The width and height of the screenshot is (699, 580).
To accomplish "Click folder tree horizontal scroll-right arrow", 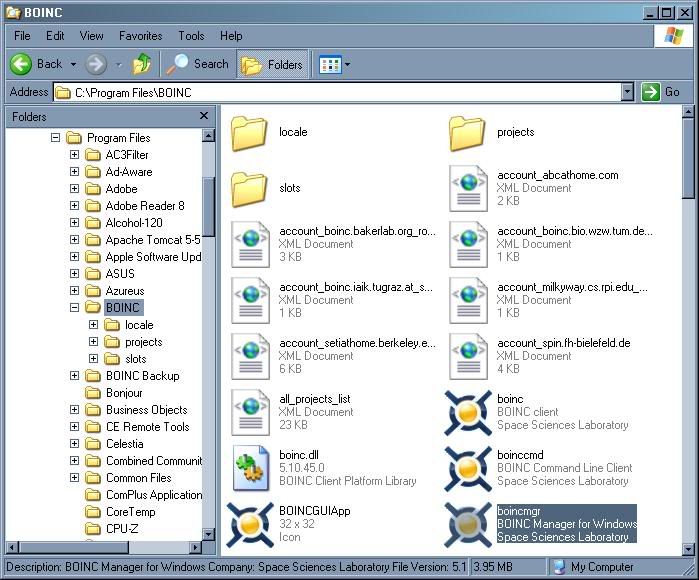I will [x=196, y=547].
